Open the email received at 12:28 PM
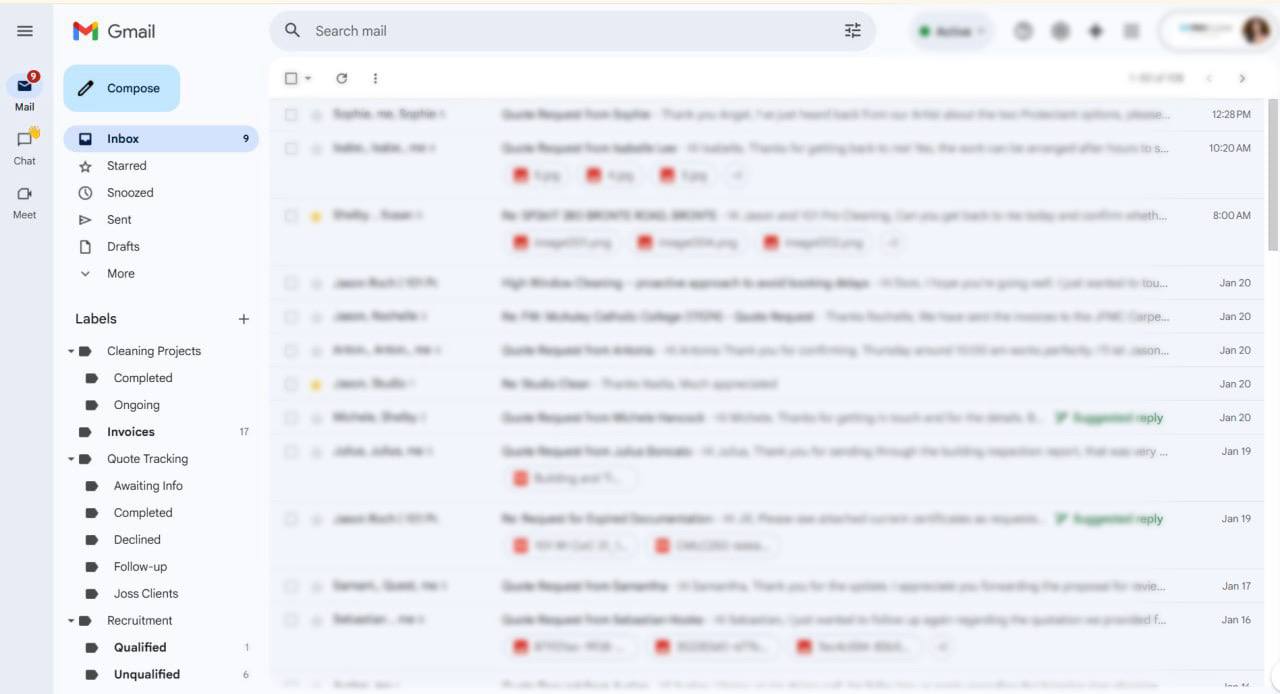This screenshot has width=1280, height=694. click(x=767, y=115)
